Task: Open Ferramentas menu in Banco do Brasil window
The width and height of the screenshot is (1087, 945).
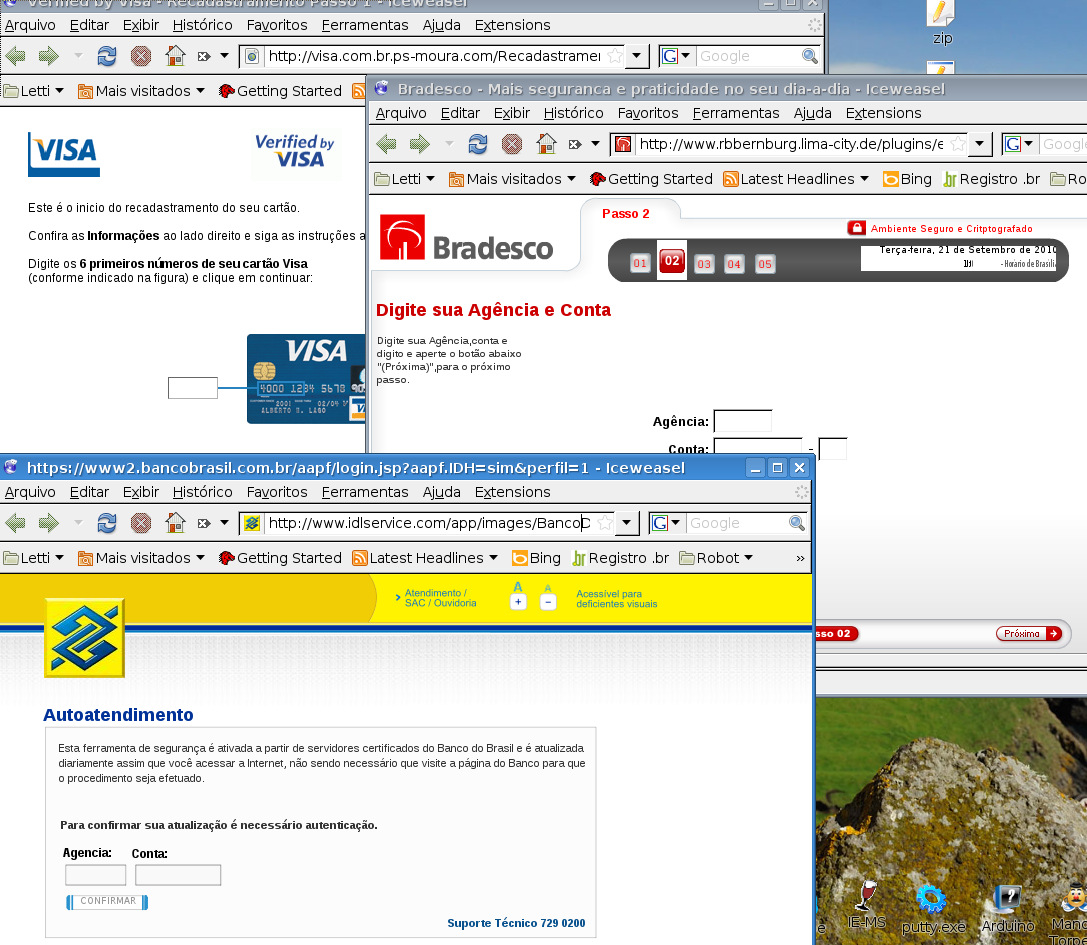Action: click(365, 492)
